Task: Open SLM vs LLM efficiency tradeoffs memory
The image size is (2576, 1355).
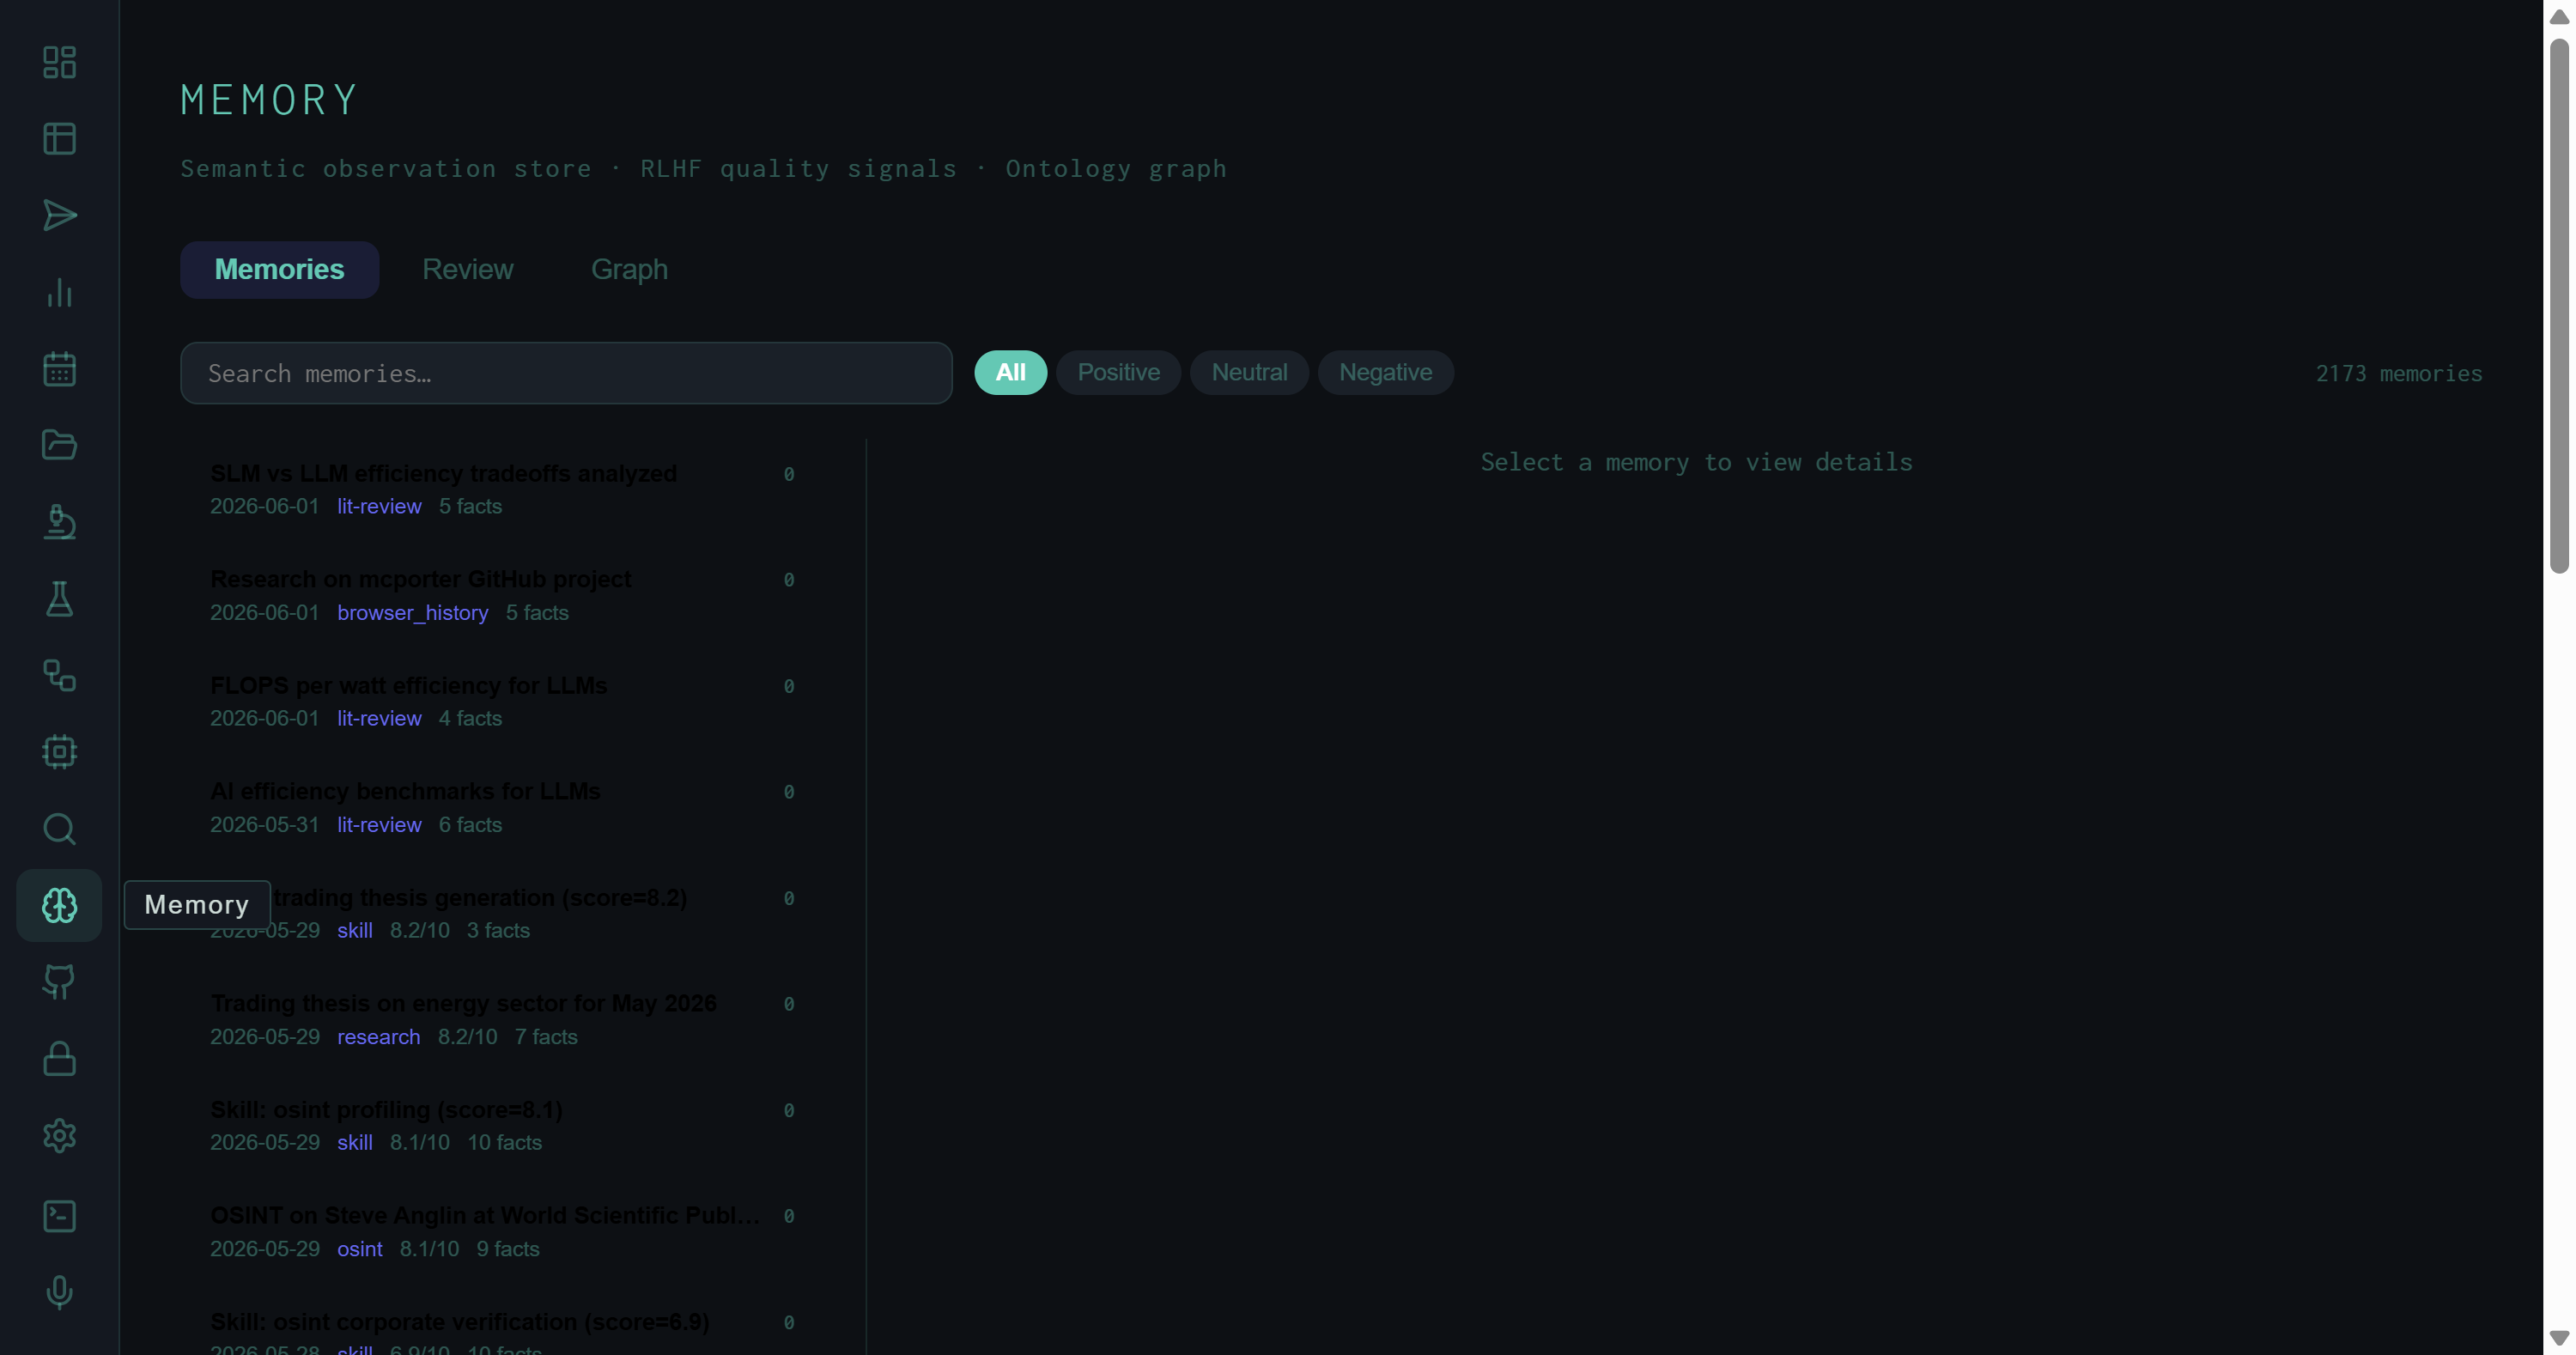Action: tap(503, 490)
